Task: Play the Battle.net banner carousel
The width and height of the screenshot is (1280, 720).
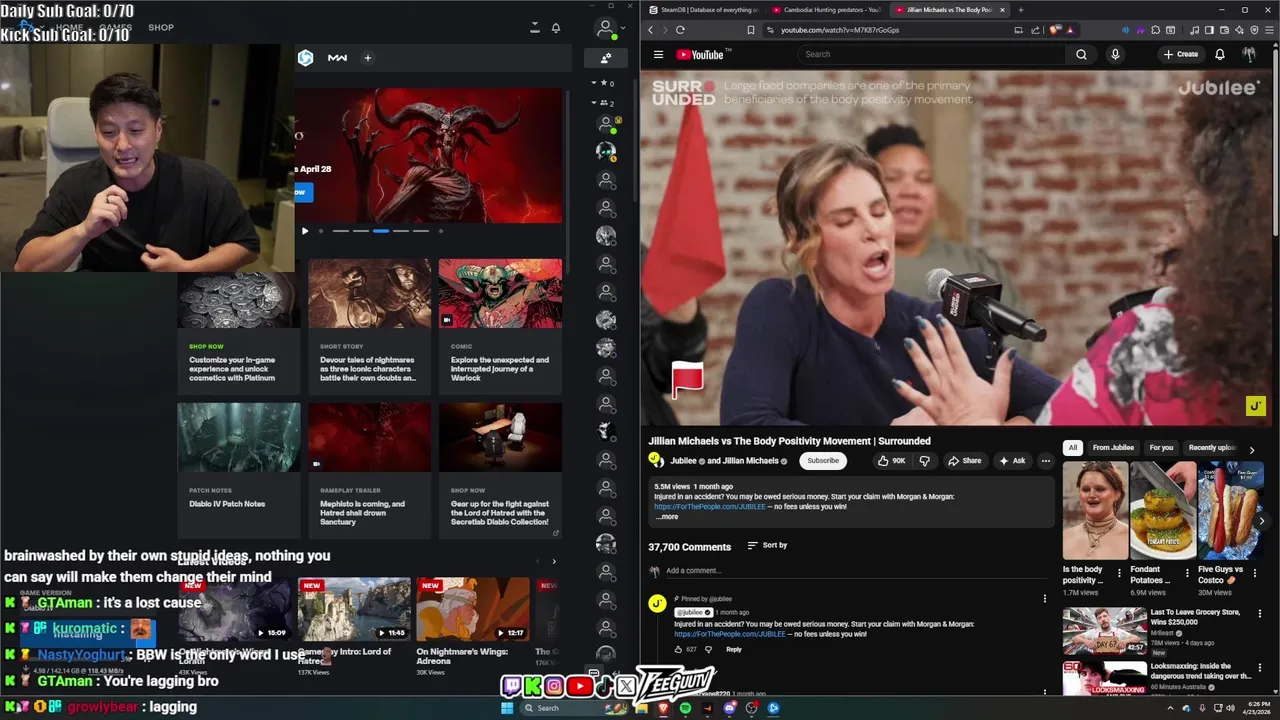Action: point(305,231)
